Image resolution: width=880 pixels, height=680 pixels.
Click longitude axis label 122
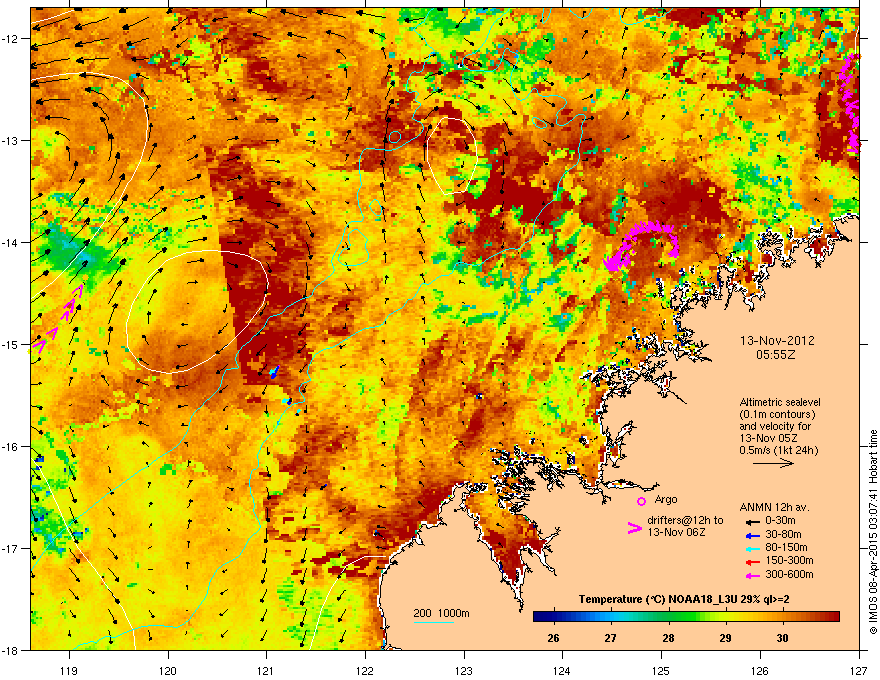[x=365, y=670]
